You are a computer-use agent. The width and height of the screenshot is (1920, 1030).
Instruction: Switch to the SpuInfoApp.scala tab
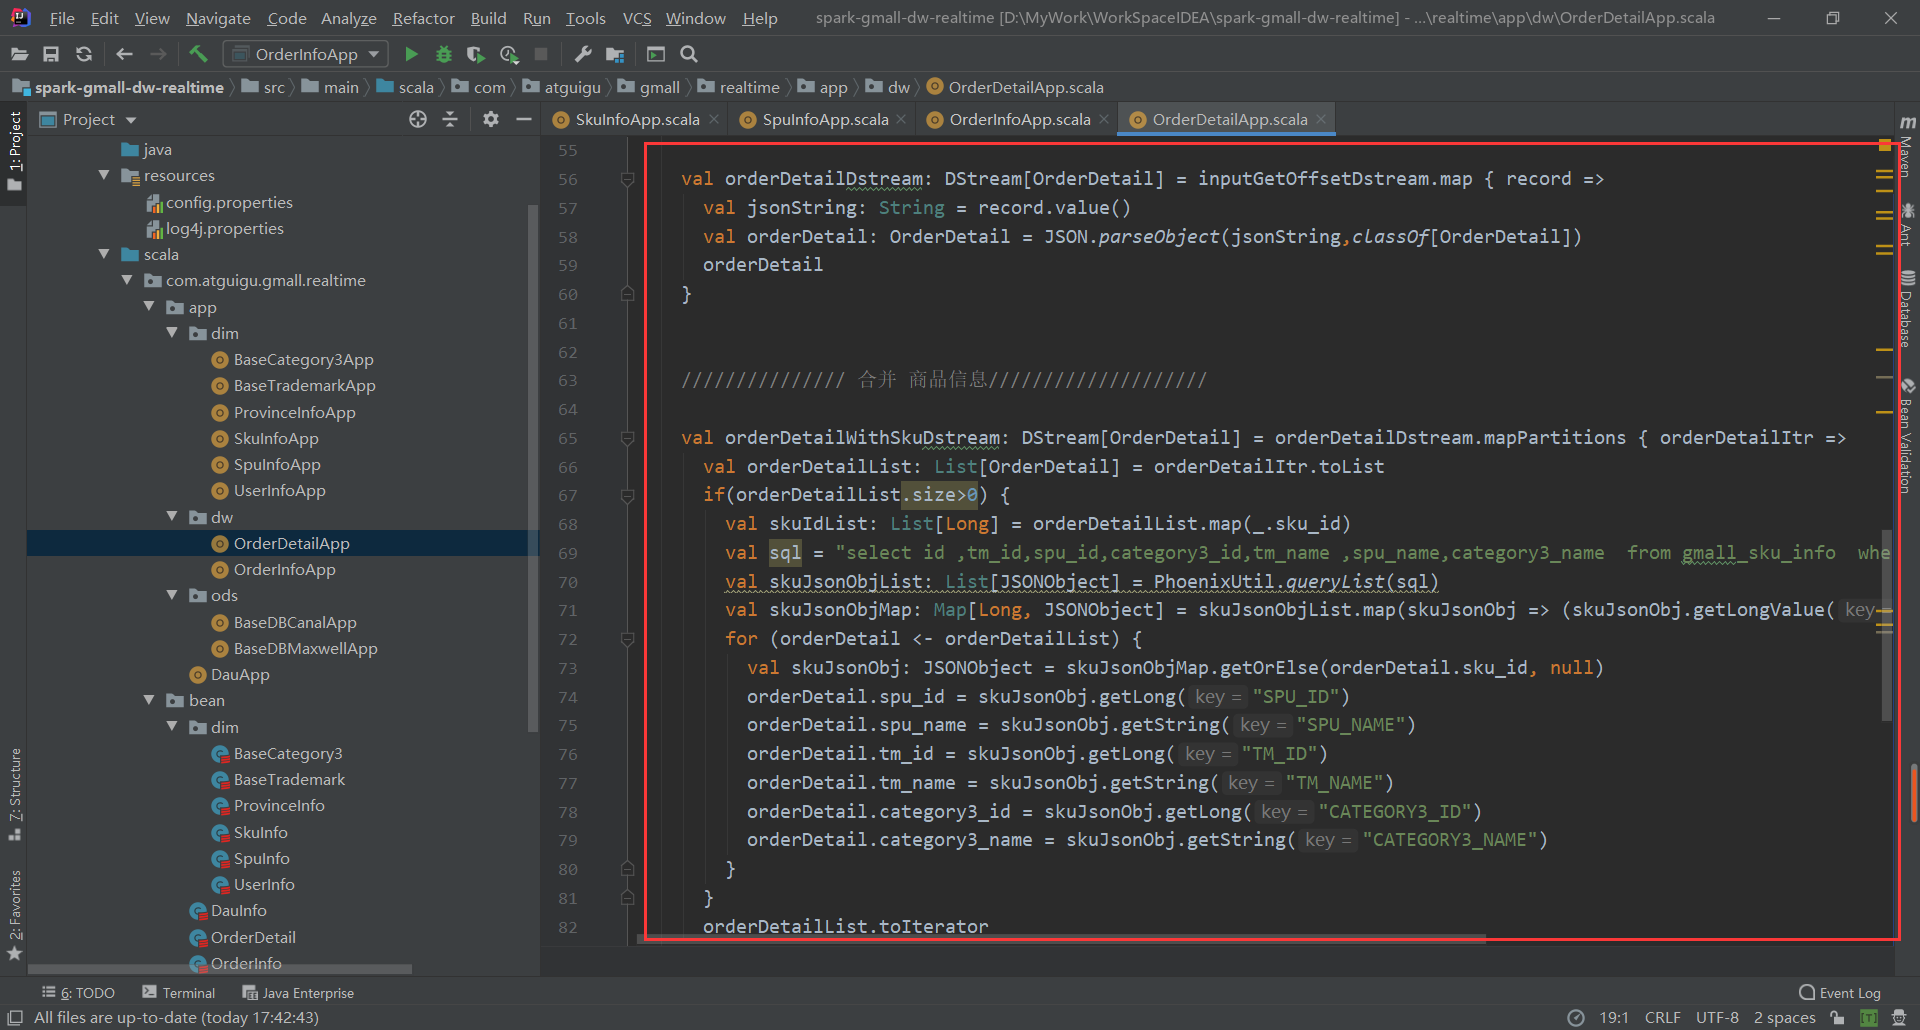click(824, 119)
